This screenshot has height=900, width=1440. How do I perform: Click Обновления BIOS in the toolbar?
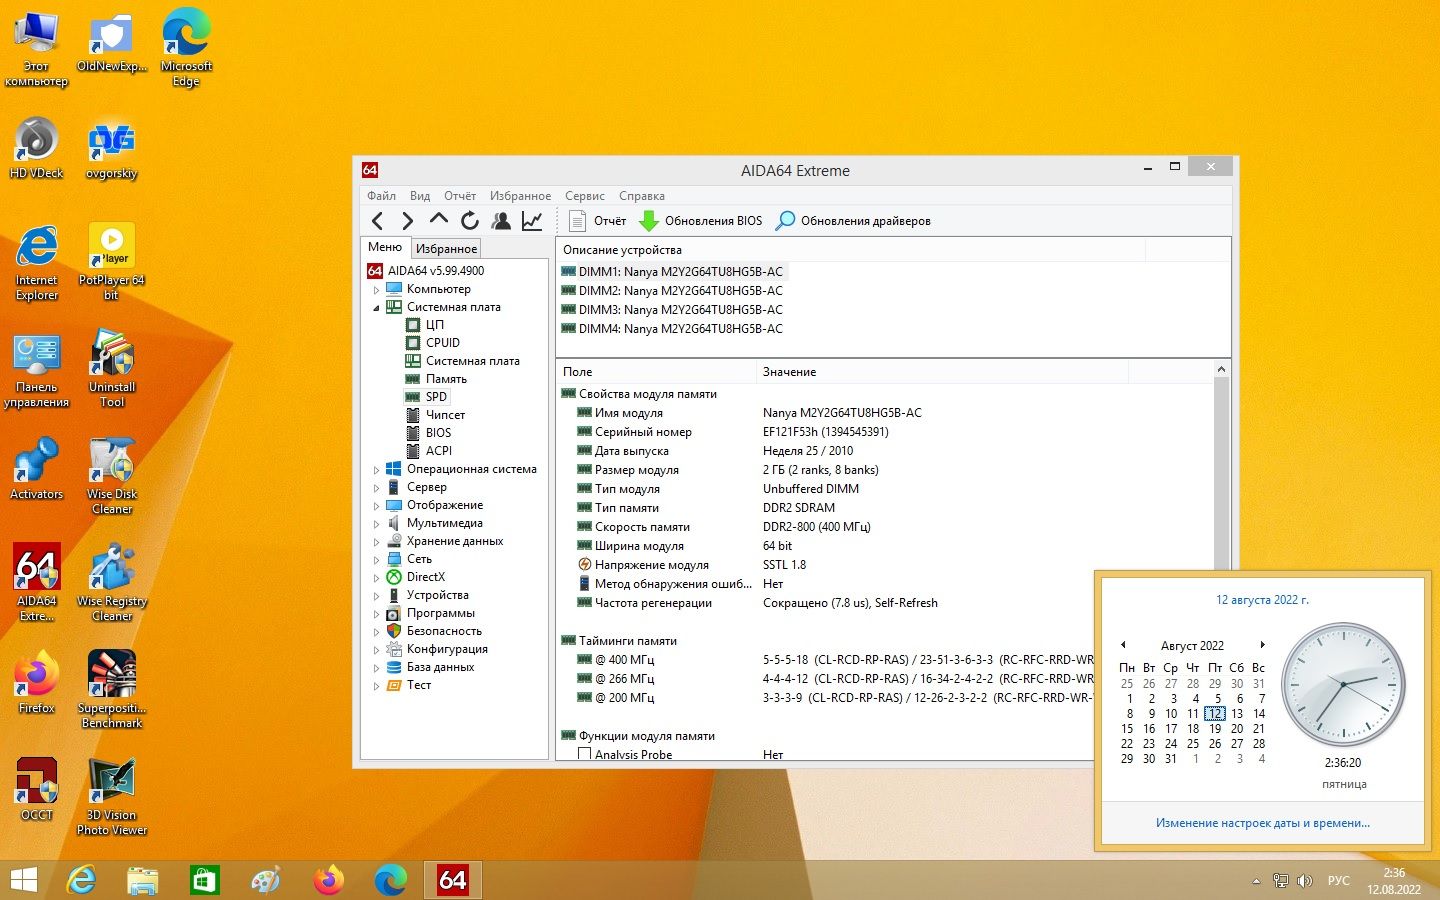pyautogui.click(x=700, y=221)
